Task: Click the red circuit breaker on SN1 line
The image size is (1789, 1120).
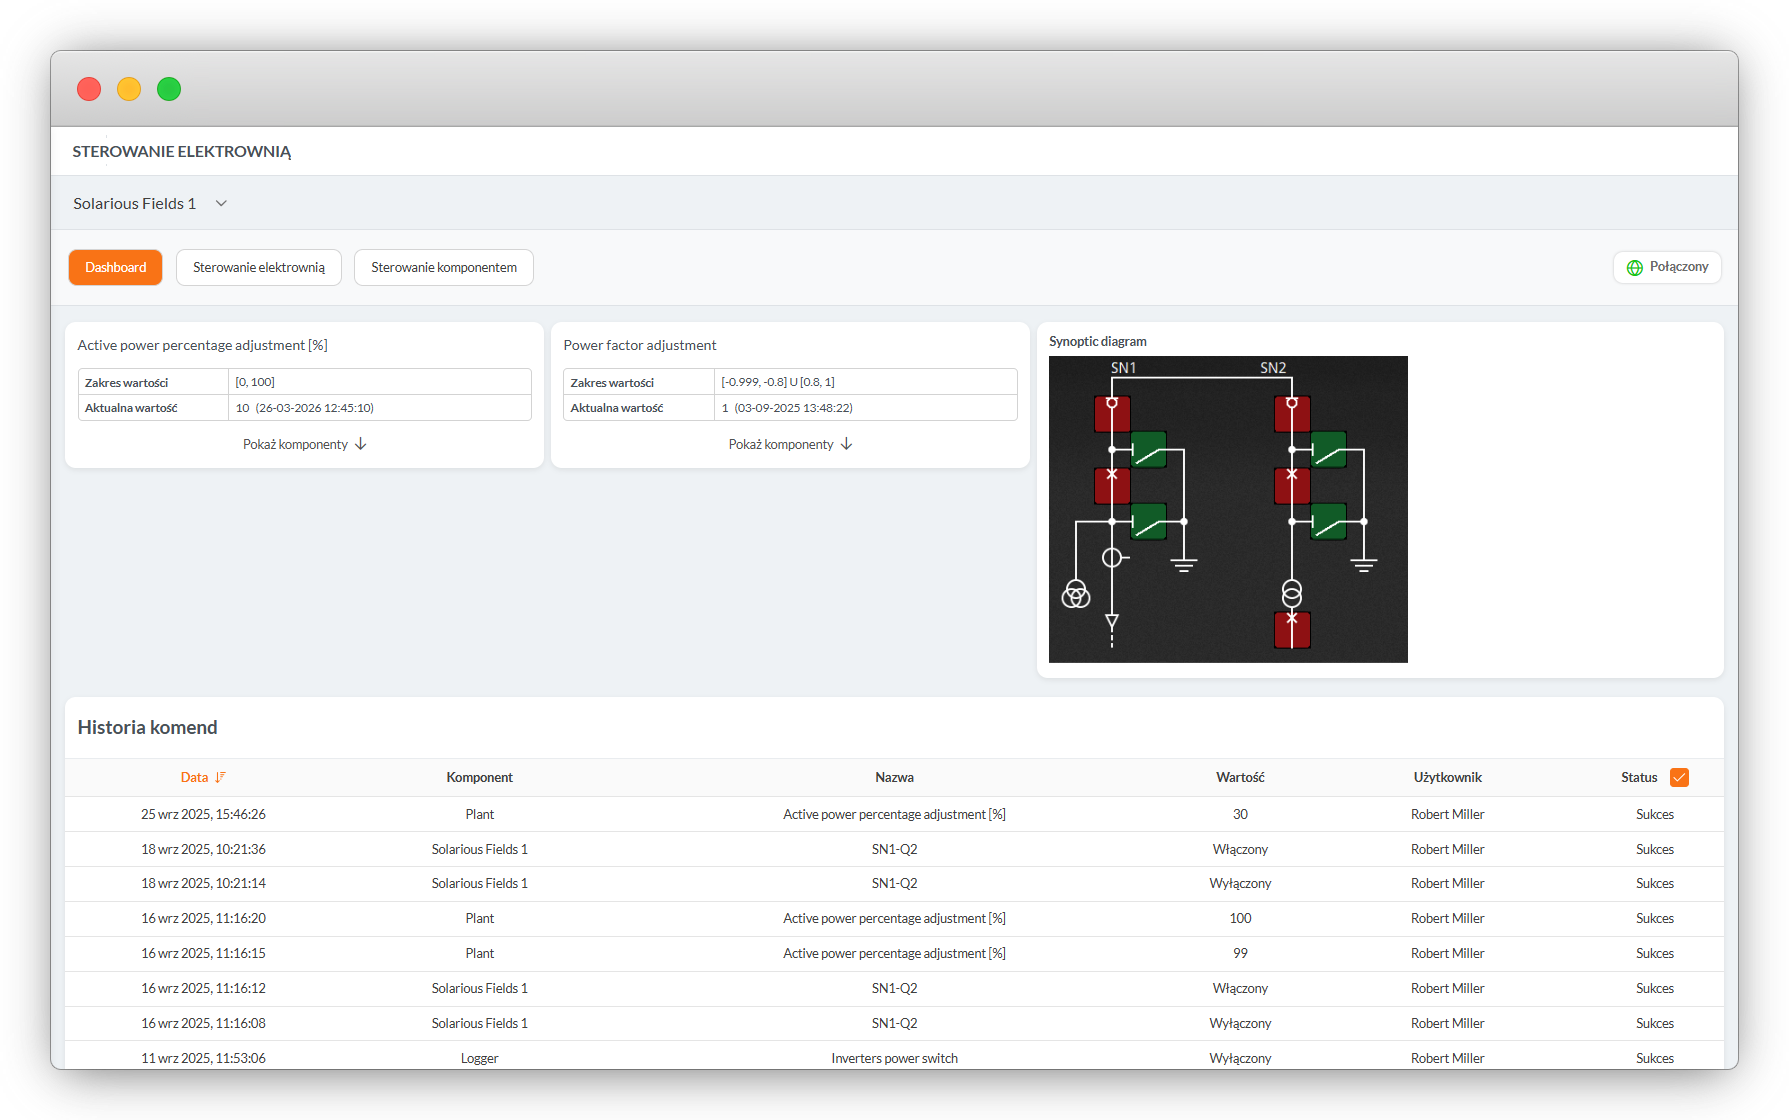Action: coord(1112,485)
